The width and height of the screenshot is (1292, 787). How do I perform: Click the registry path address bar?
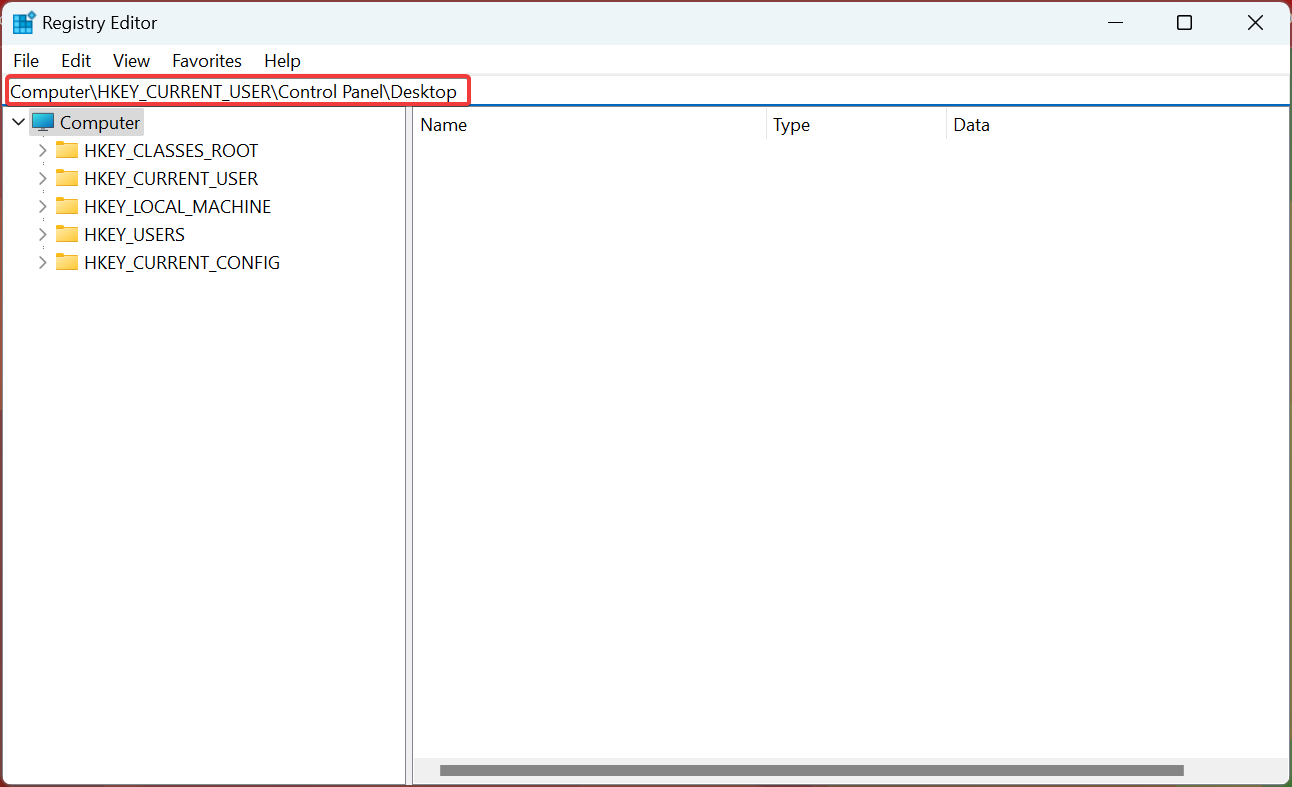[646, 91]
